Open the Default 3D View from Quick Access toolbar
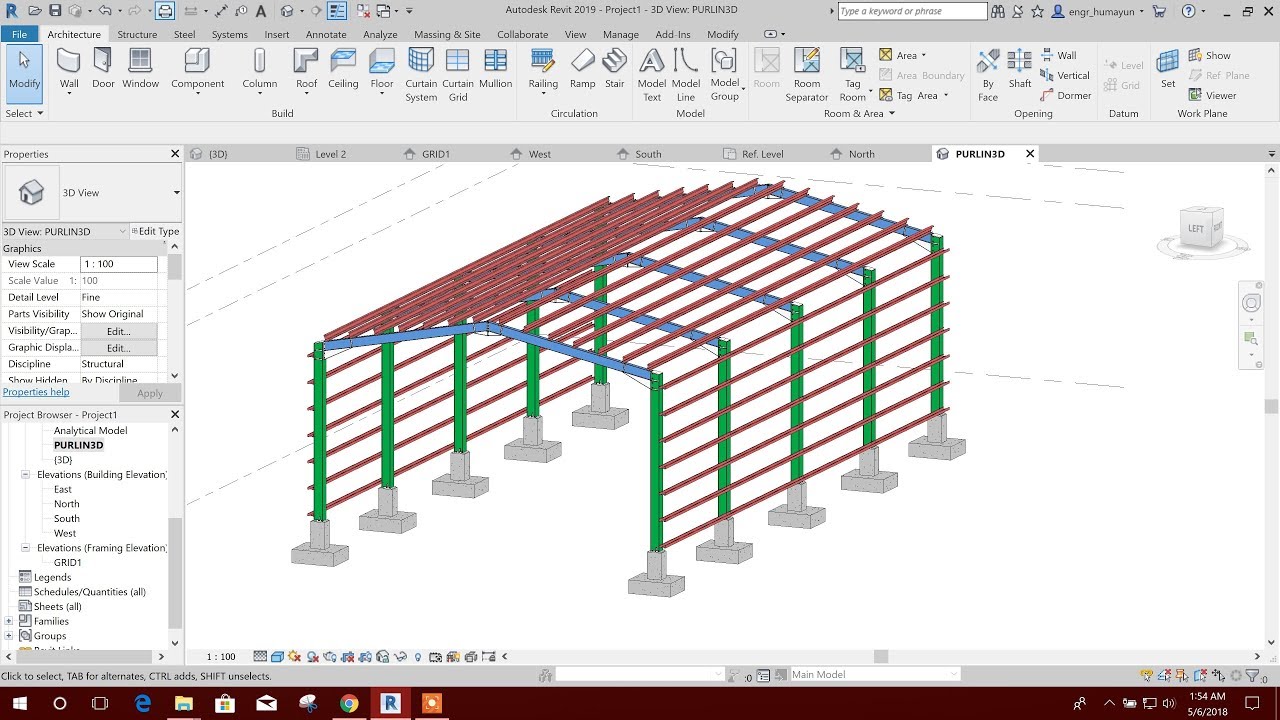1280x720 pixels. tap(287, 11)
